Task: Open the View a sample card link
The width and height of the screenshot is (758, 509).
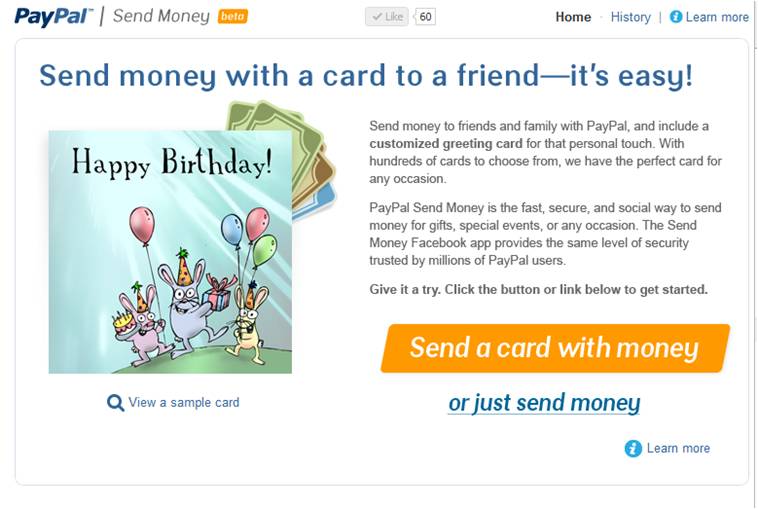Action: point(184,402)
